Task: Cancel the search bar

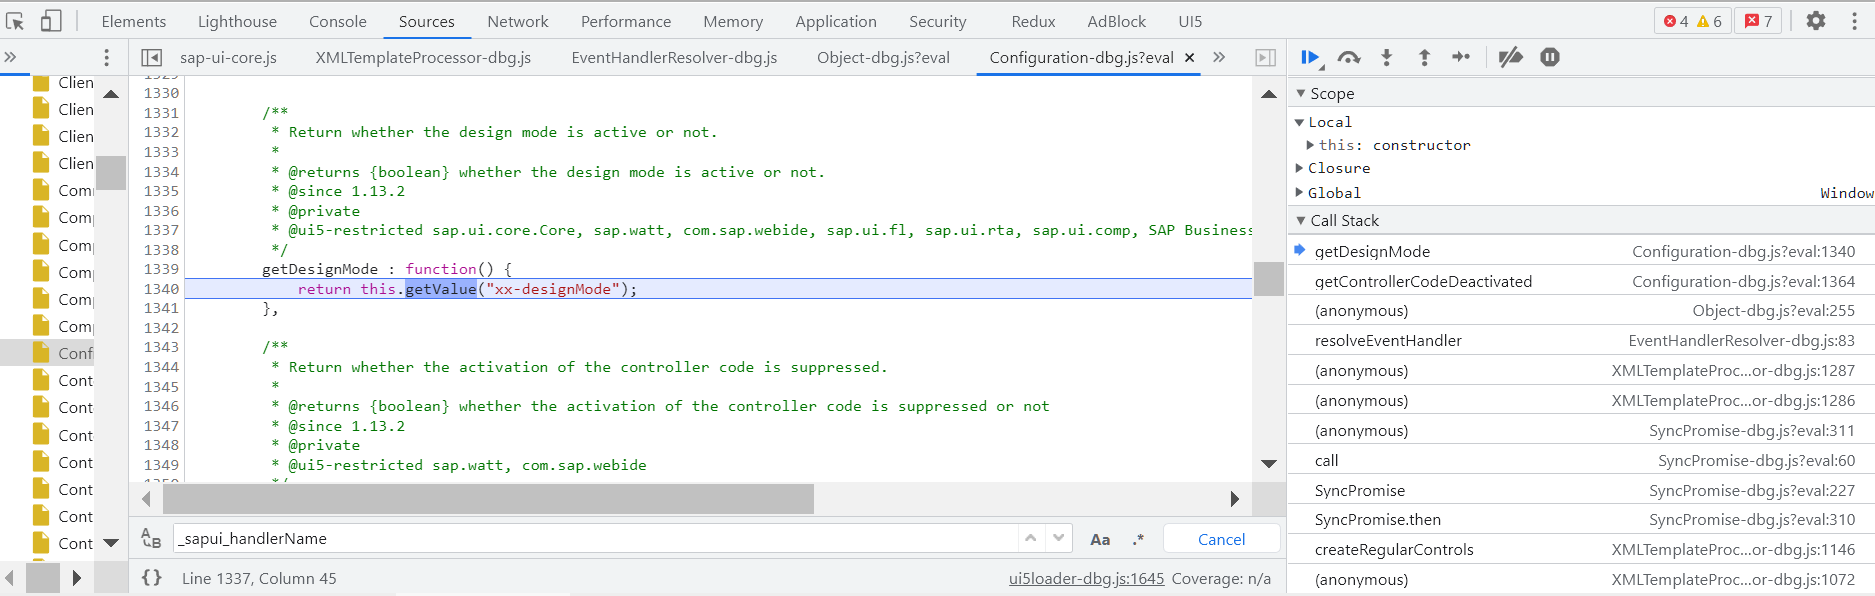Action: coord(1221,539)
